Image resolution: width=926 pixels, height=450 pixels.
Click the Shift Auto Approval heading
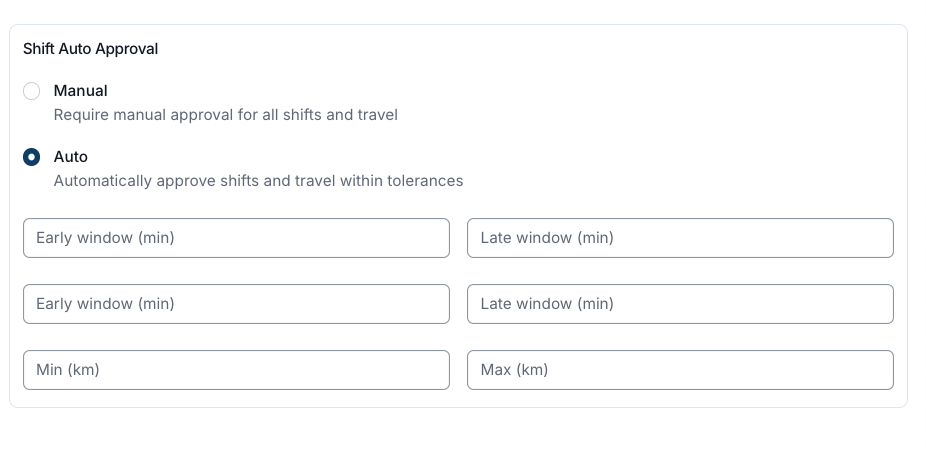click(x=90, y=49)
